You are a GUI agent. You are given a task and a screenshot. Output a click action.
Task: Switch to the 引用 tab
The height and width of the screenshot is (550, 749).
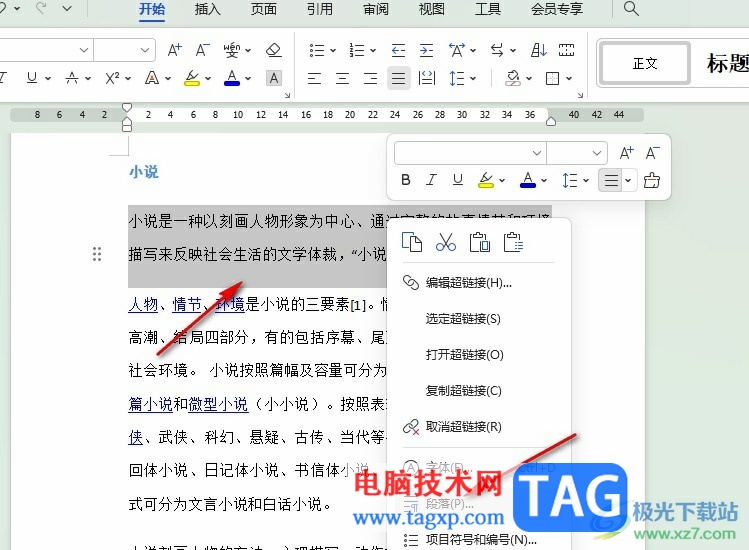320,9
